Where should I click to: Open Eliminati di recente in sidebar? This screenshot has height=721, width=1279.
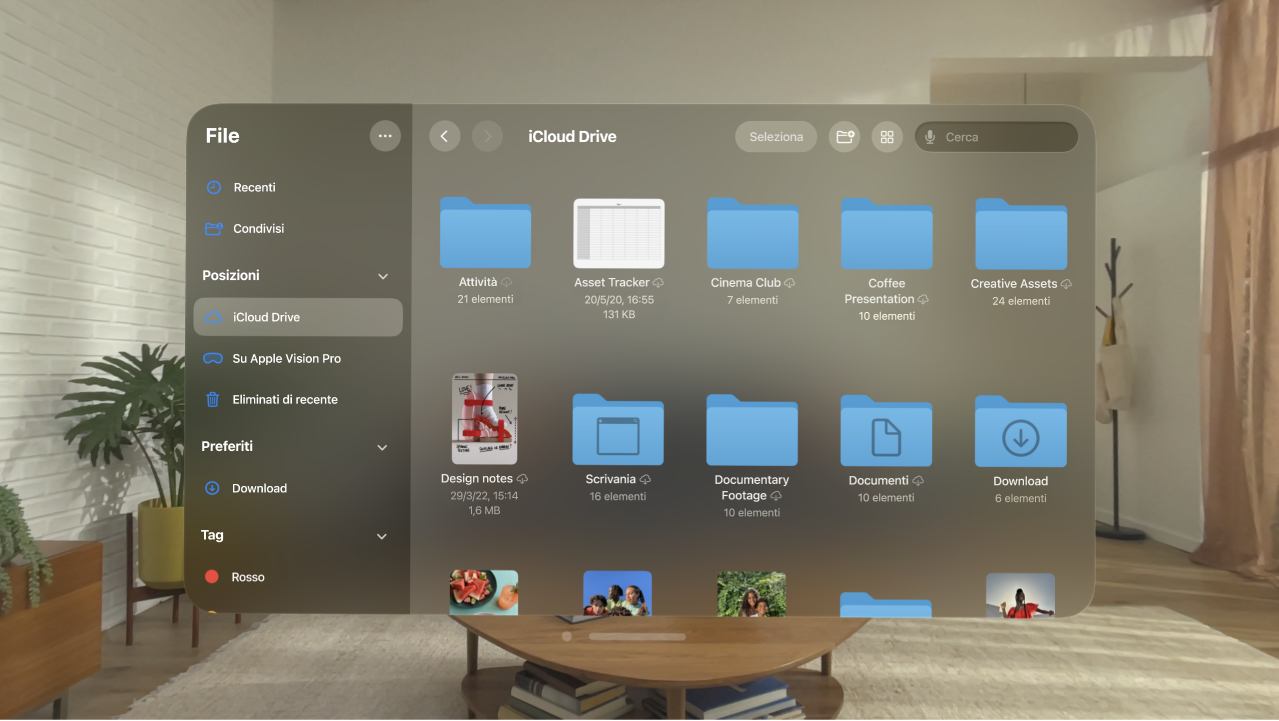(298, 399)
